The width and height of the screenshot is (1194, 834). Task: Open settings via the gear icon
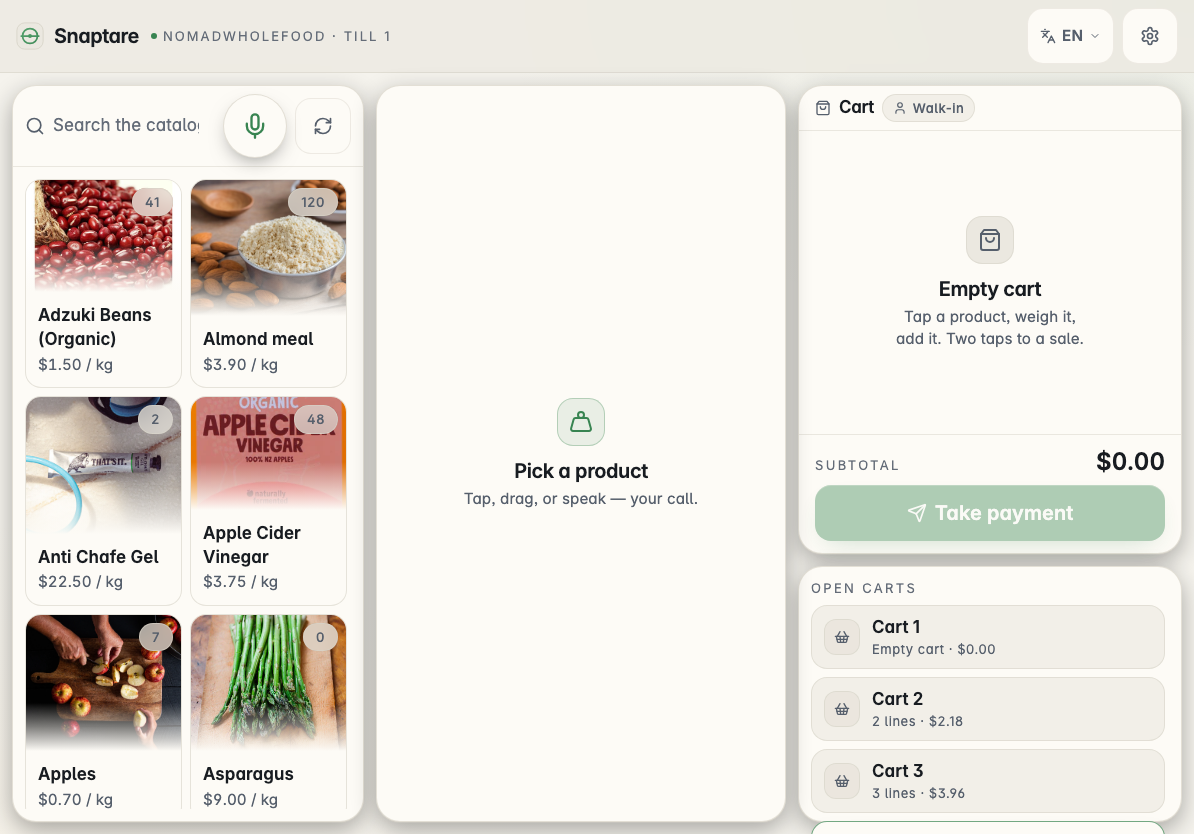(1150, 36)
